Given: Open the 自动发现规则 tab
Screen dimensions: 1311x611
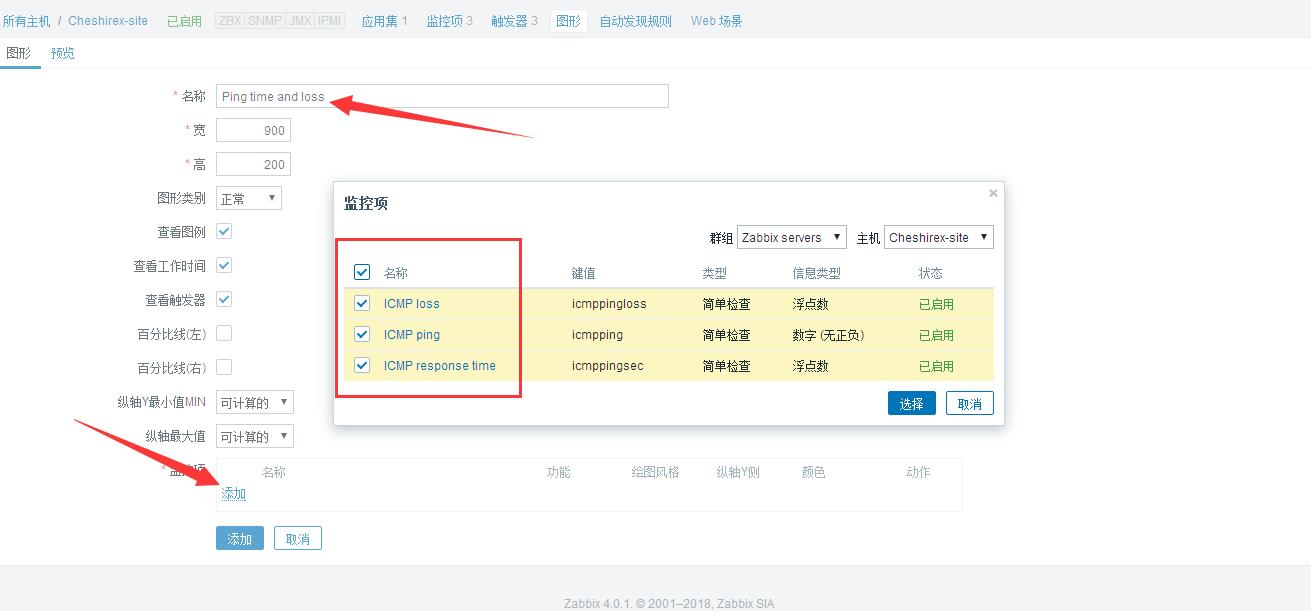Looking at the screenshot, I should tap(636, 21).
